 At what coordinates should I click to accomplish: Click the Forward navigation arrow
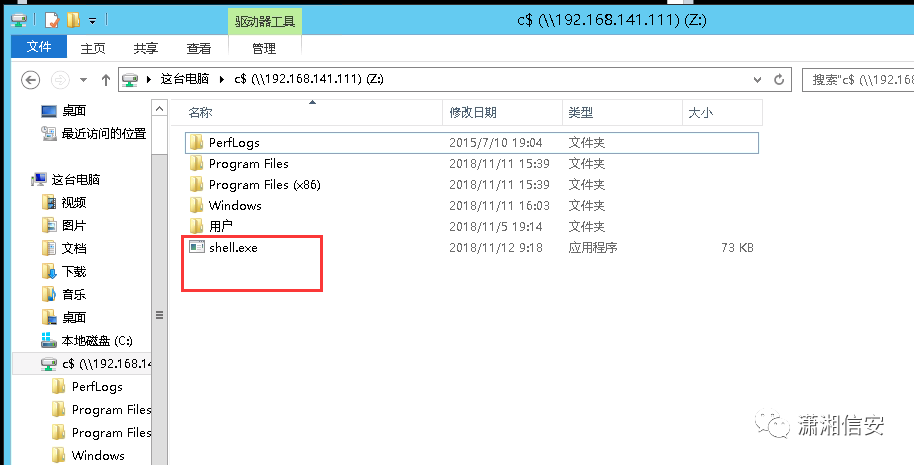click(x=61, y=80)
